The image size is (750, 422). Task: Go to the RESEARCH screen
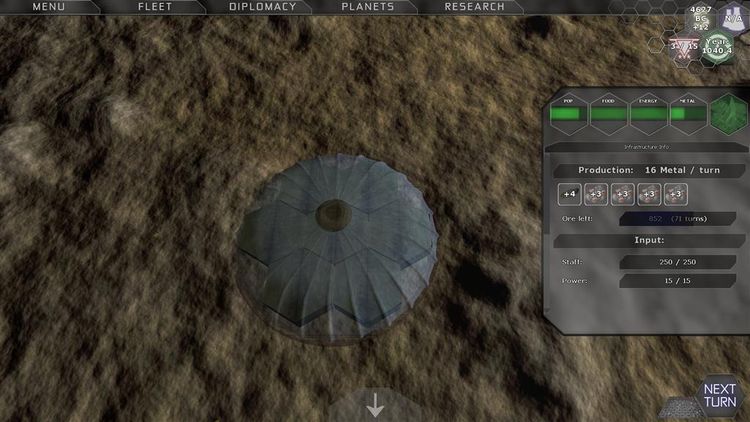(474, 7)
